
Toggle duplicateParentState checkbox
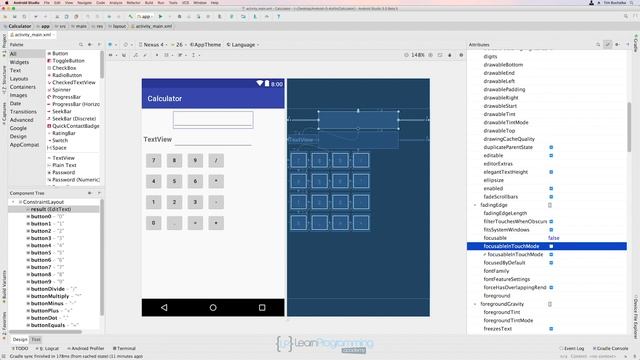[551, 147]
